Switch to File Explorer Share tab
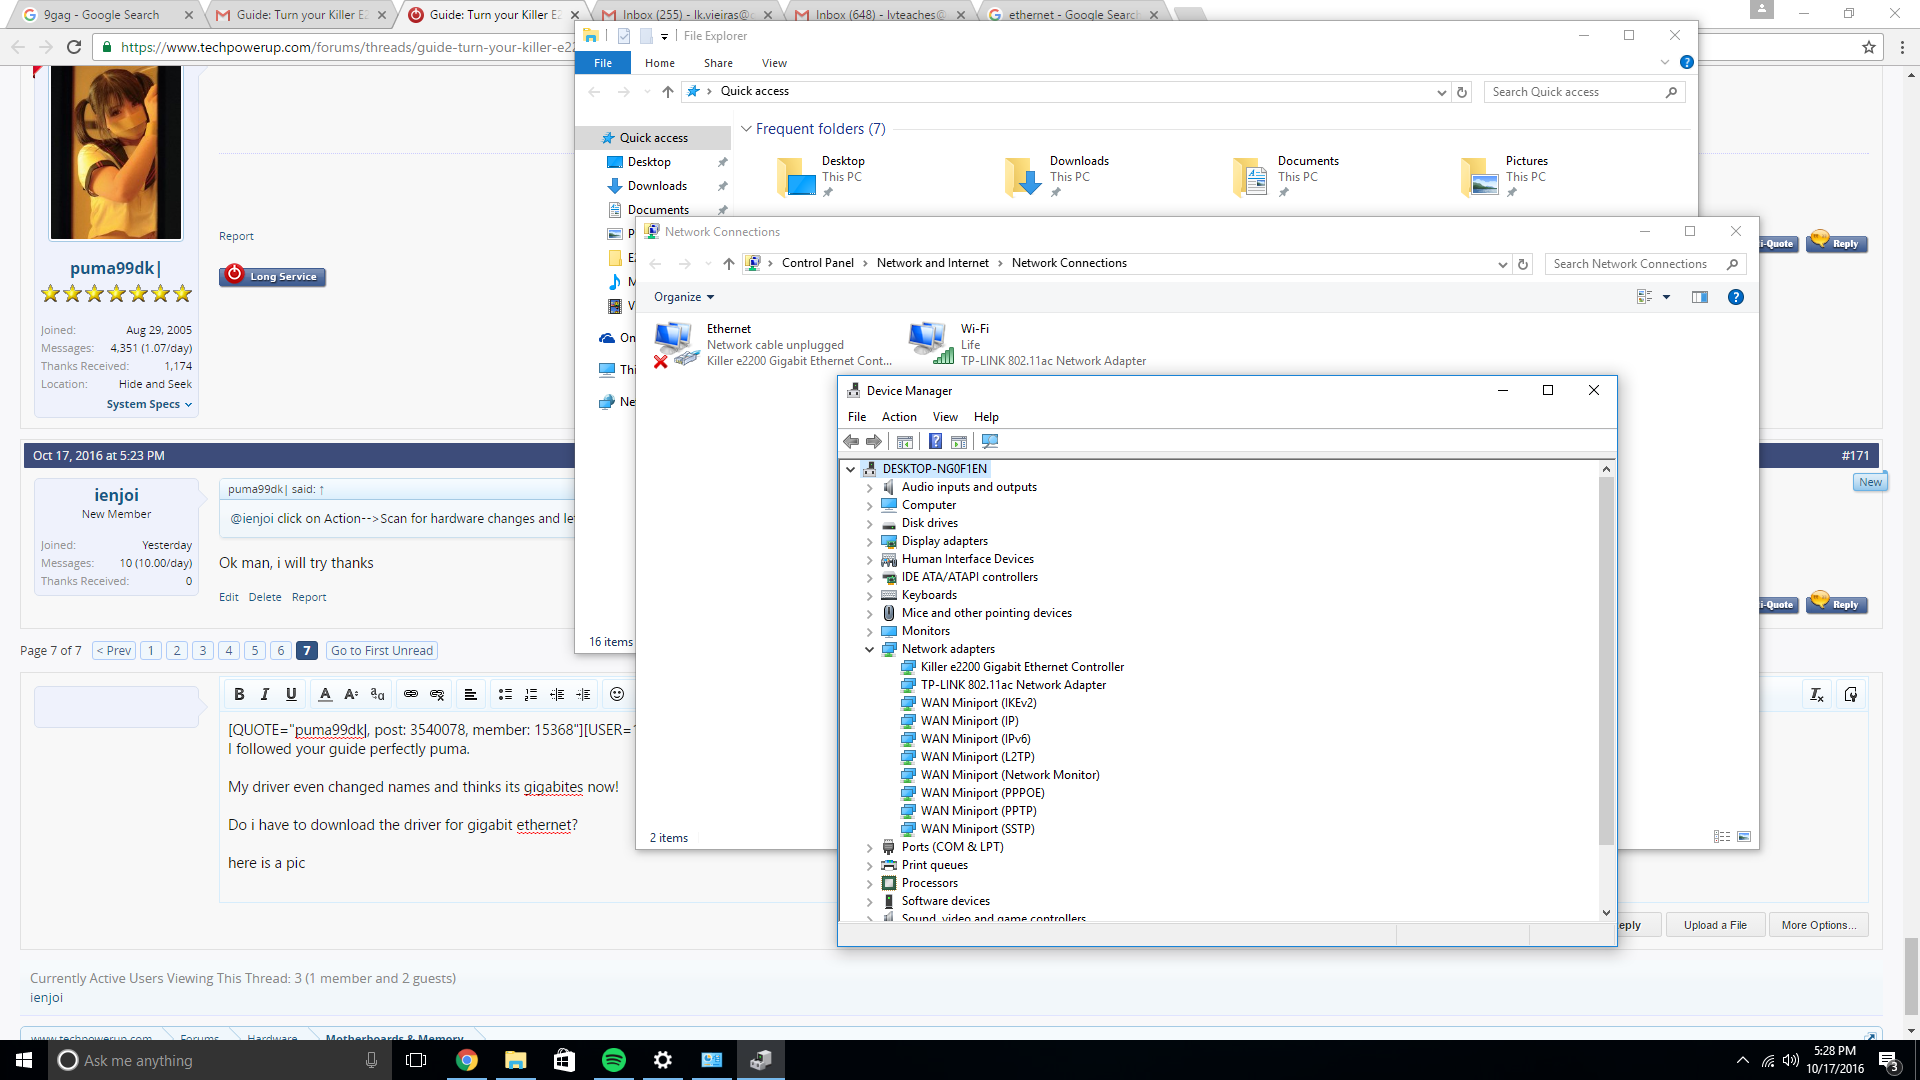Image resolution: width=1920 pixels, height=1080 pixels. pos(718,63)
